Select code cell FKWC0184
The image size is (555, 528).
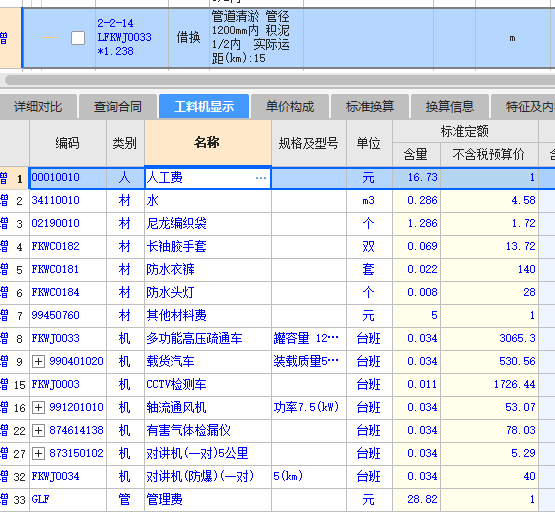pyautogui.click(x=68, y=293)
